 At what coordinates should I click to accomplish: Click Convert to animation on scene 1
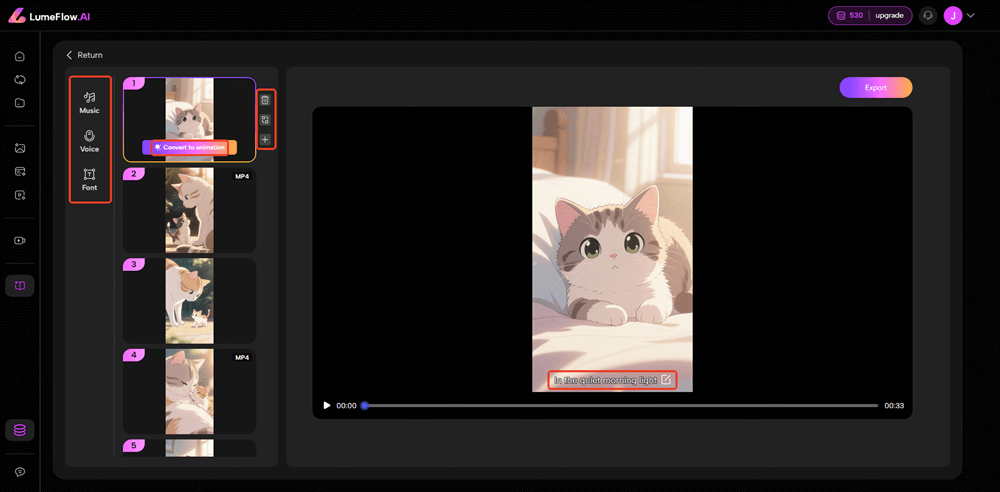click(x=190, y=147)
